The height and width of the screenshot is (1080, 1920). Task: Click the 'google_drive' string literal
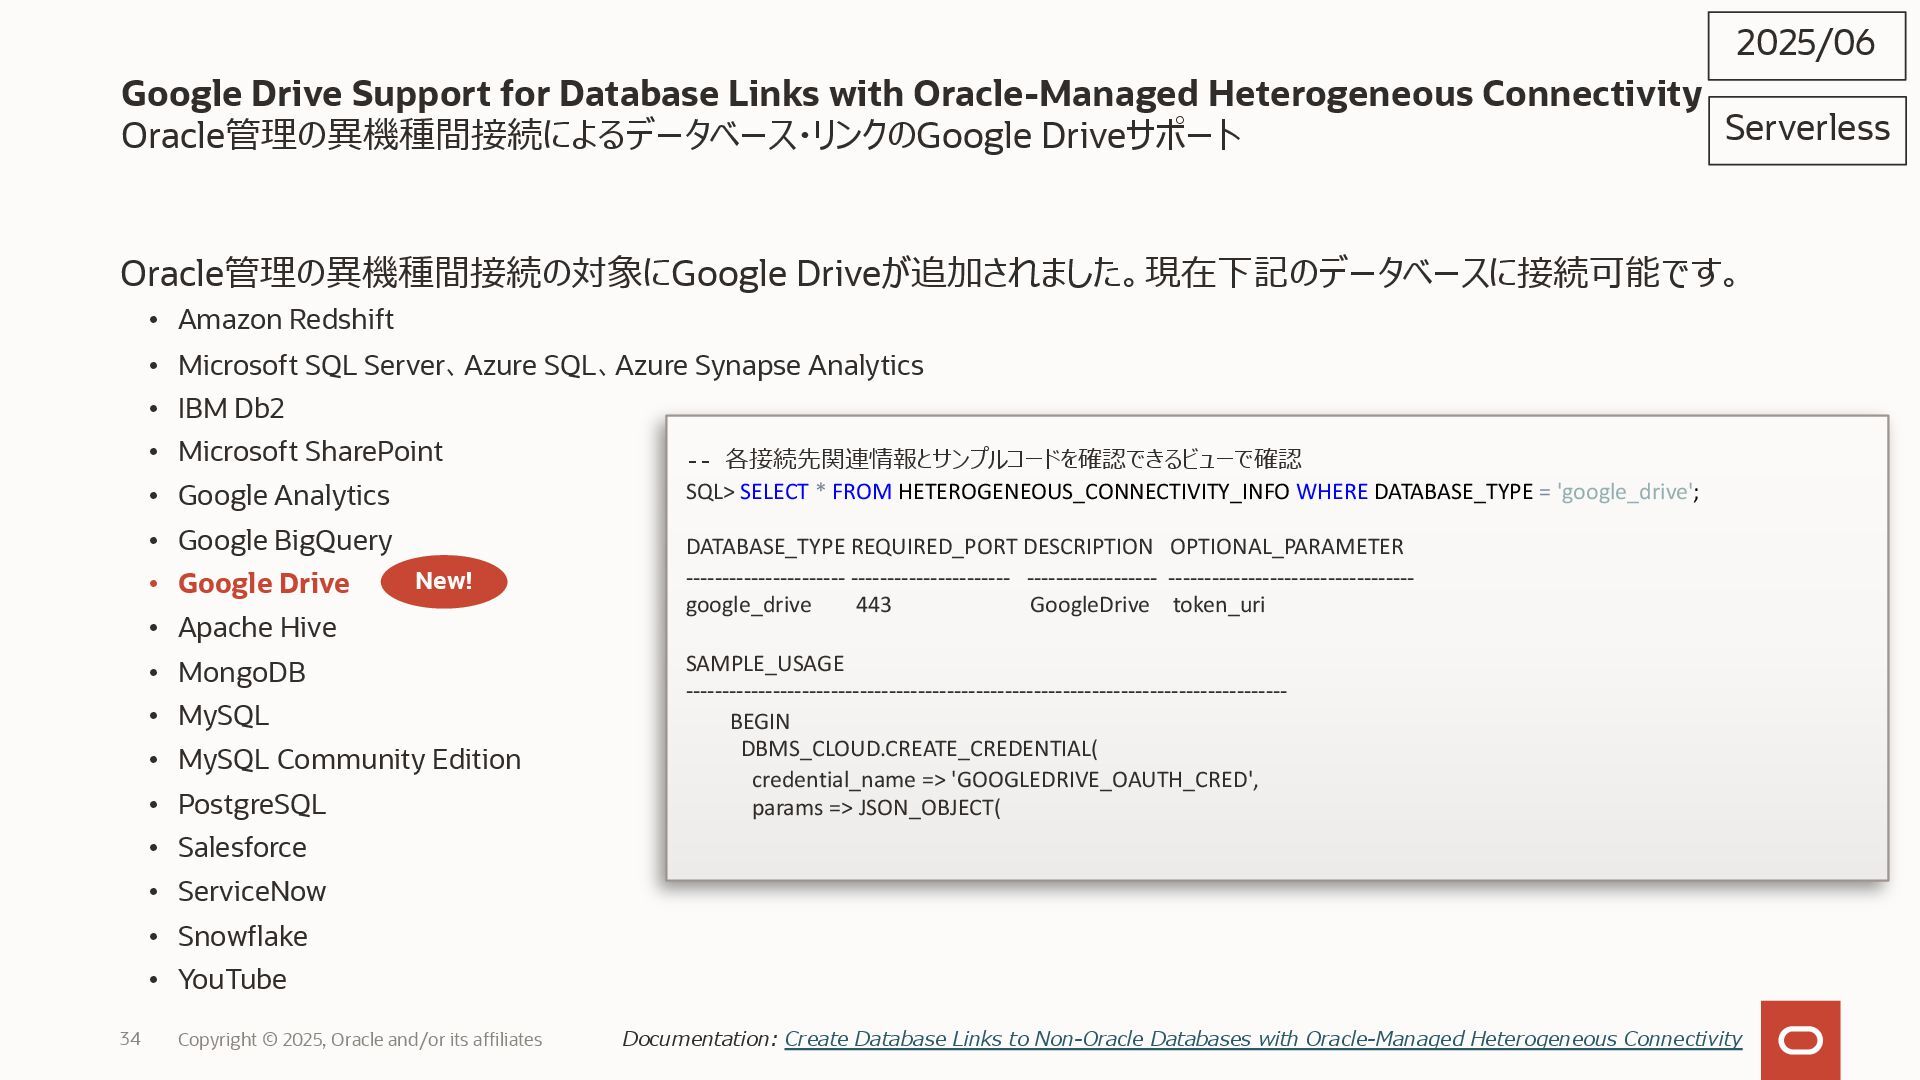pos(1626,492)
